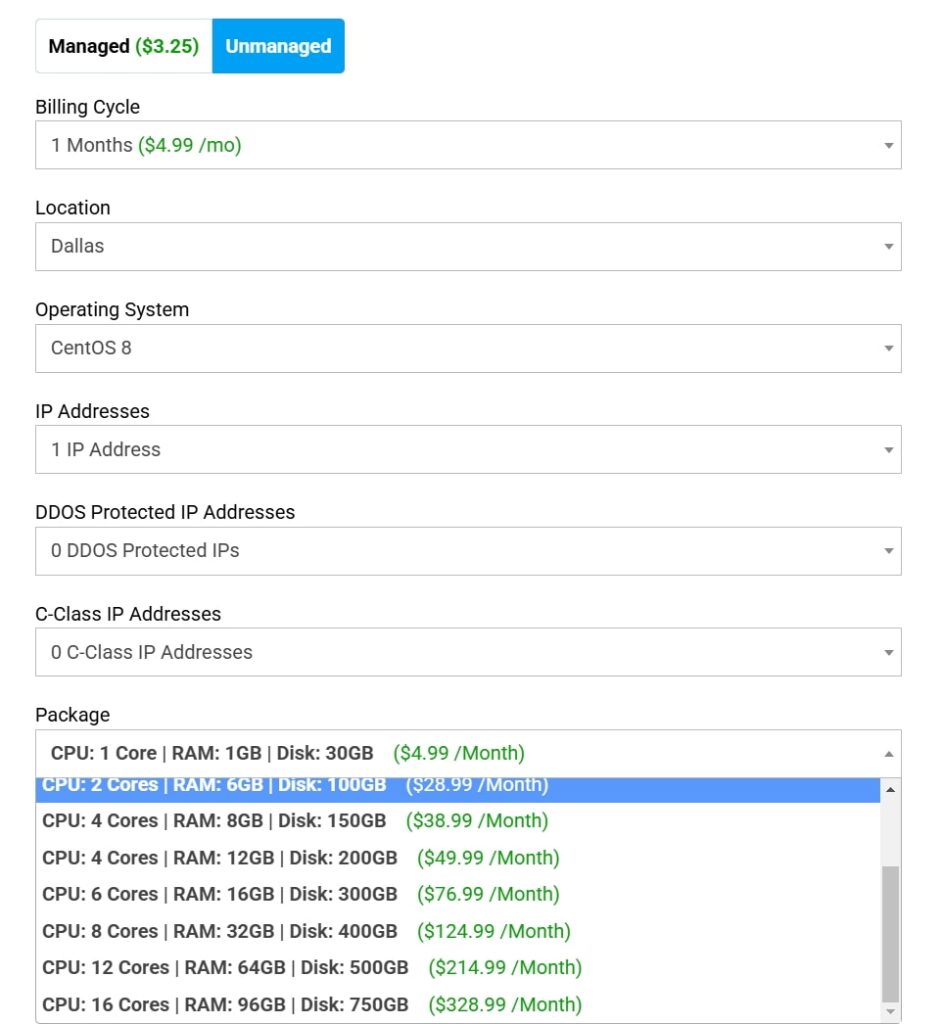The height and width of the screenshot is (1024, 942).
Task: Expand the DDOS Protected IP Addresses dropdown
Action: coord(468,550)
